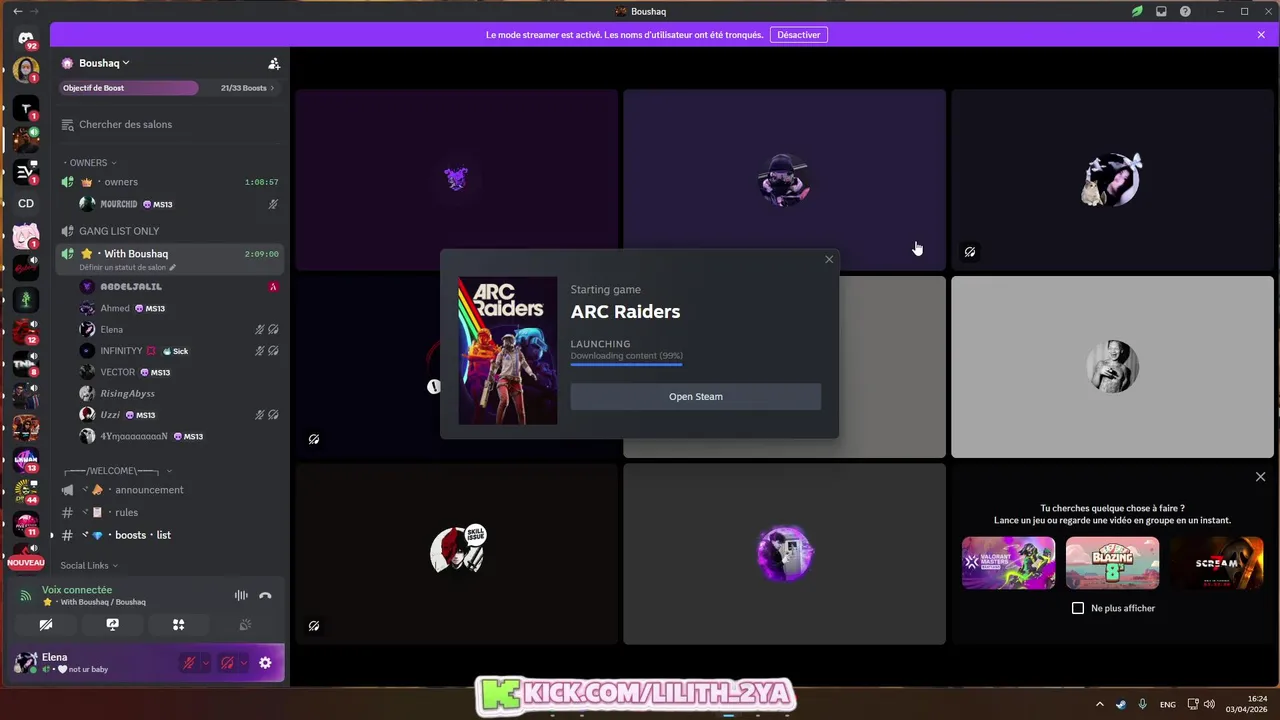Screen dimensions: 1280x720
Task: Open the taskbar volume speaker icon
Action: 1209,704
